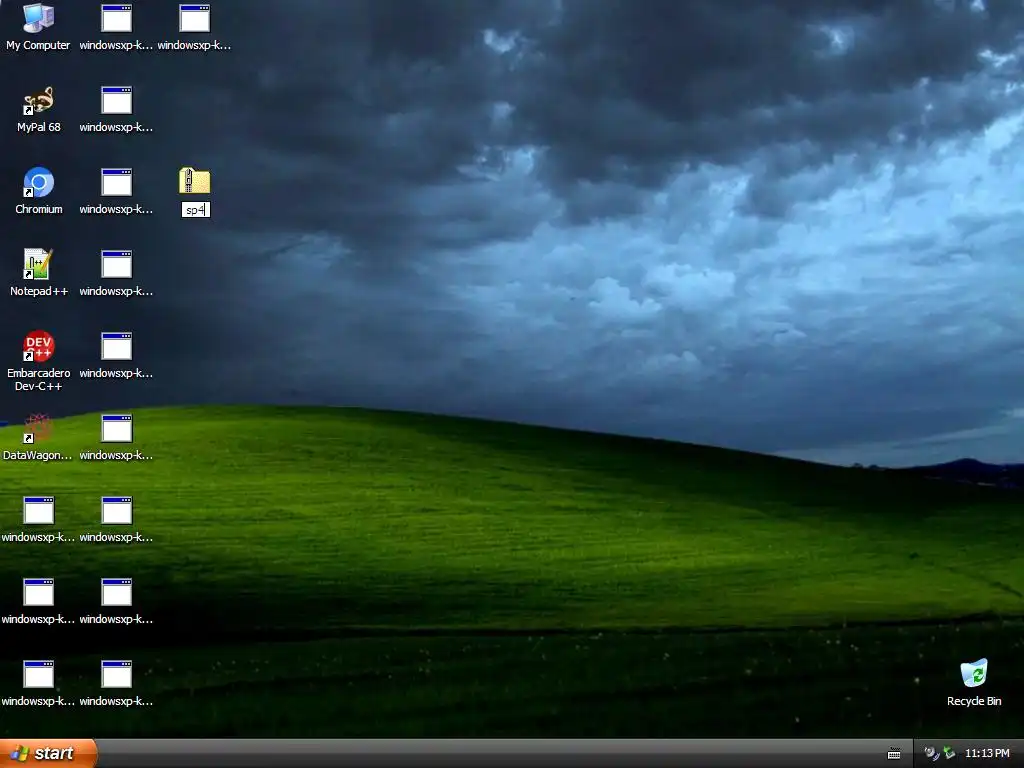This screenshot has height=768, width=1024.
Task: Click inside the sp4 rename text box
Action: [195, 210]
